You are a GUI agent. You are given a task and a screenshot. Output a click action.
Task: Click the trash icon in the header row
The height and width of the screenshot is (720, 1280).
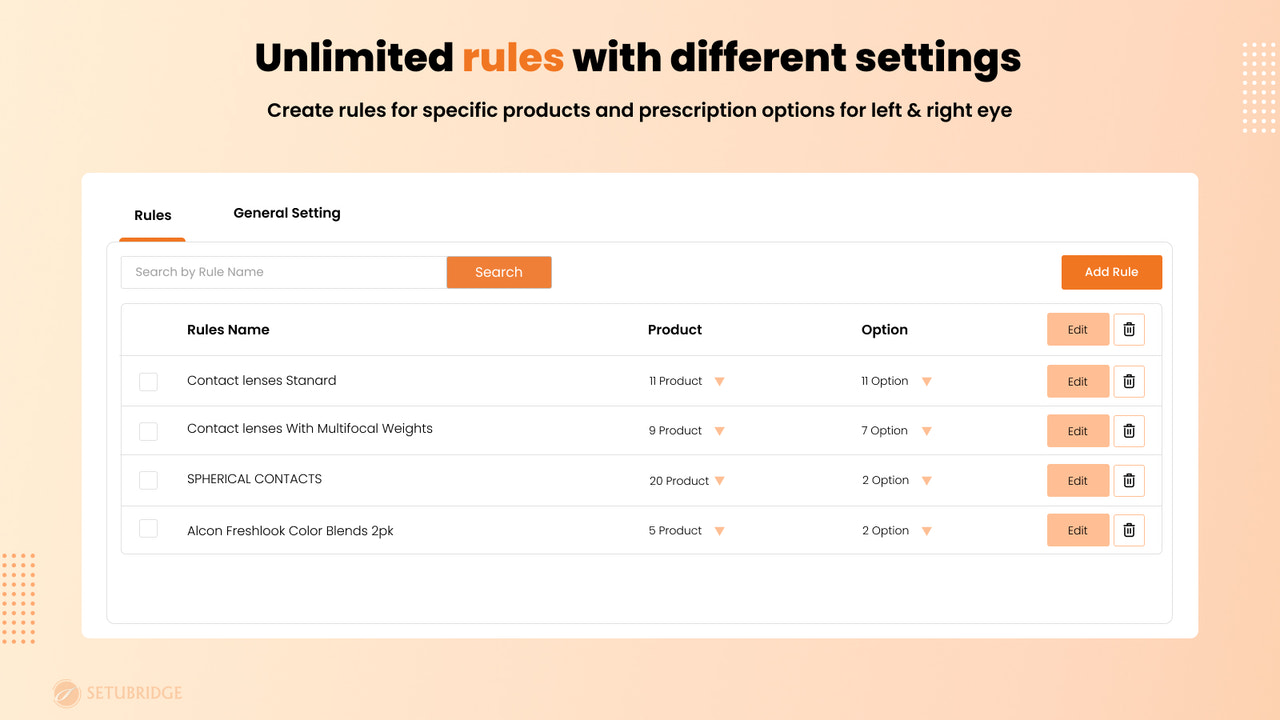[1129, 329]
